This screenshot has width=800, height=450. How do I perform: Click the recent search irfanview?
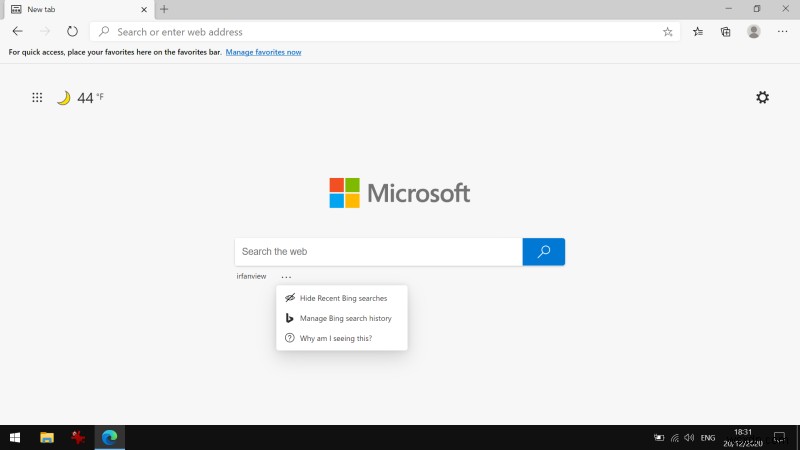[x=251, y=276]
